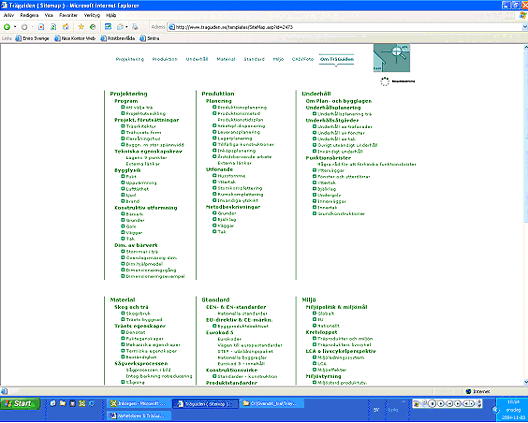
Task: Open the Hjälp menu
Action: click(x=111, y=15)
